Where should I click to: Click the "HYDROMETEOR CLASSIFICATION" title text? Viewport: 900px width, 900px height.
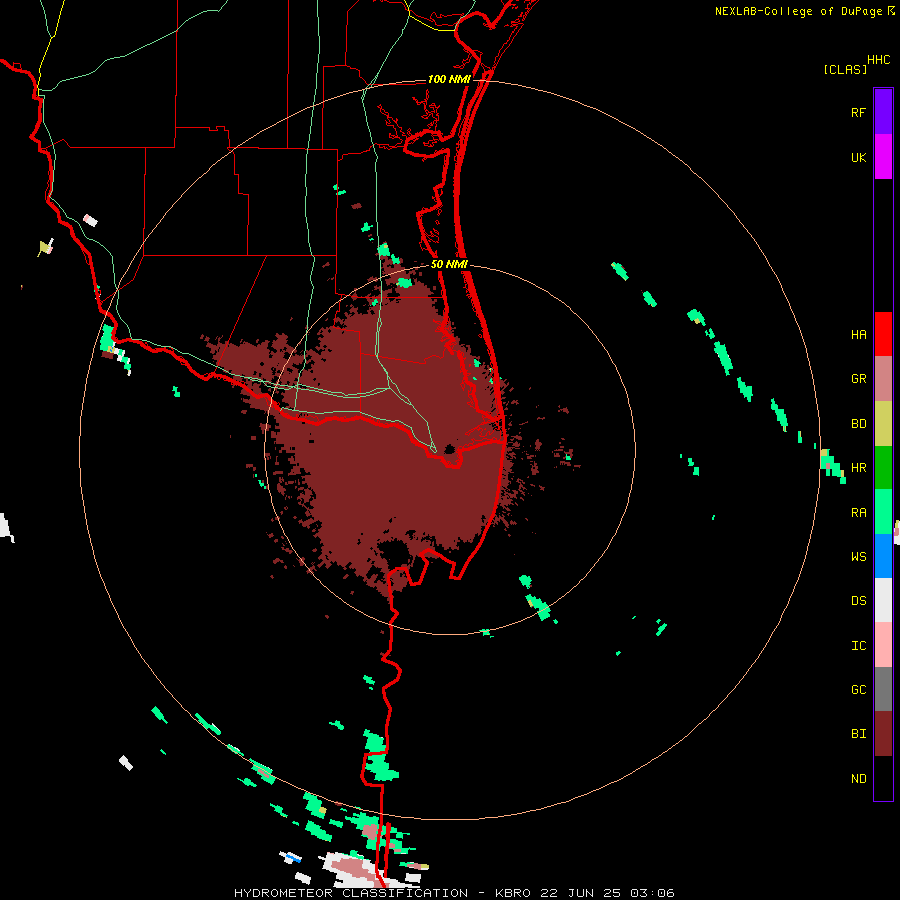click(351, 893)
